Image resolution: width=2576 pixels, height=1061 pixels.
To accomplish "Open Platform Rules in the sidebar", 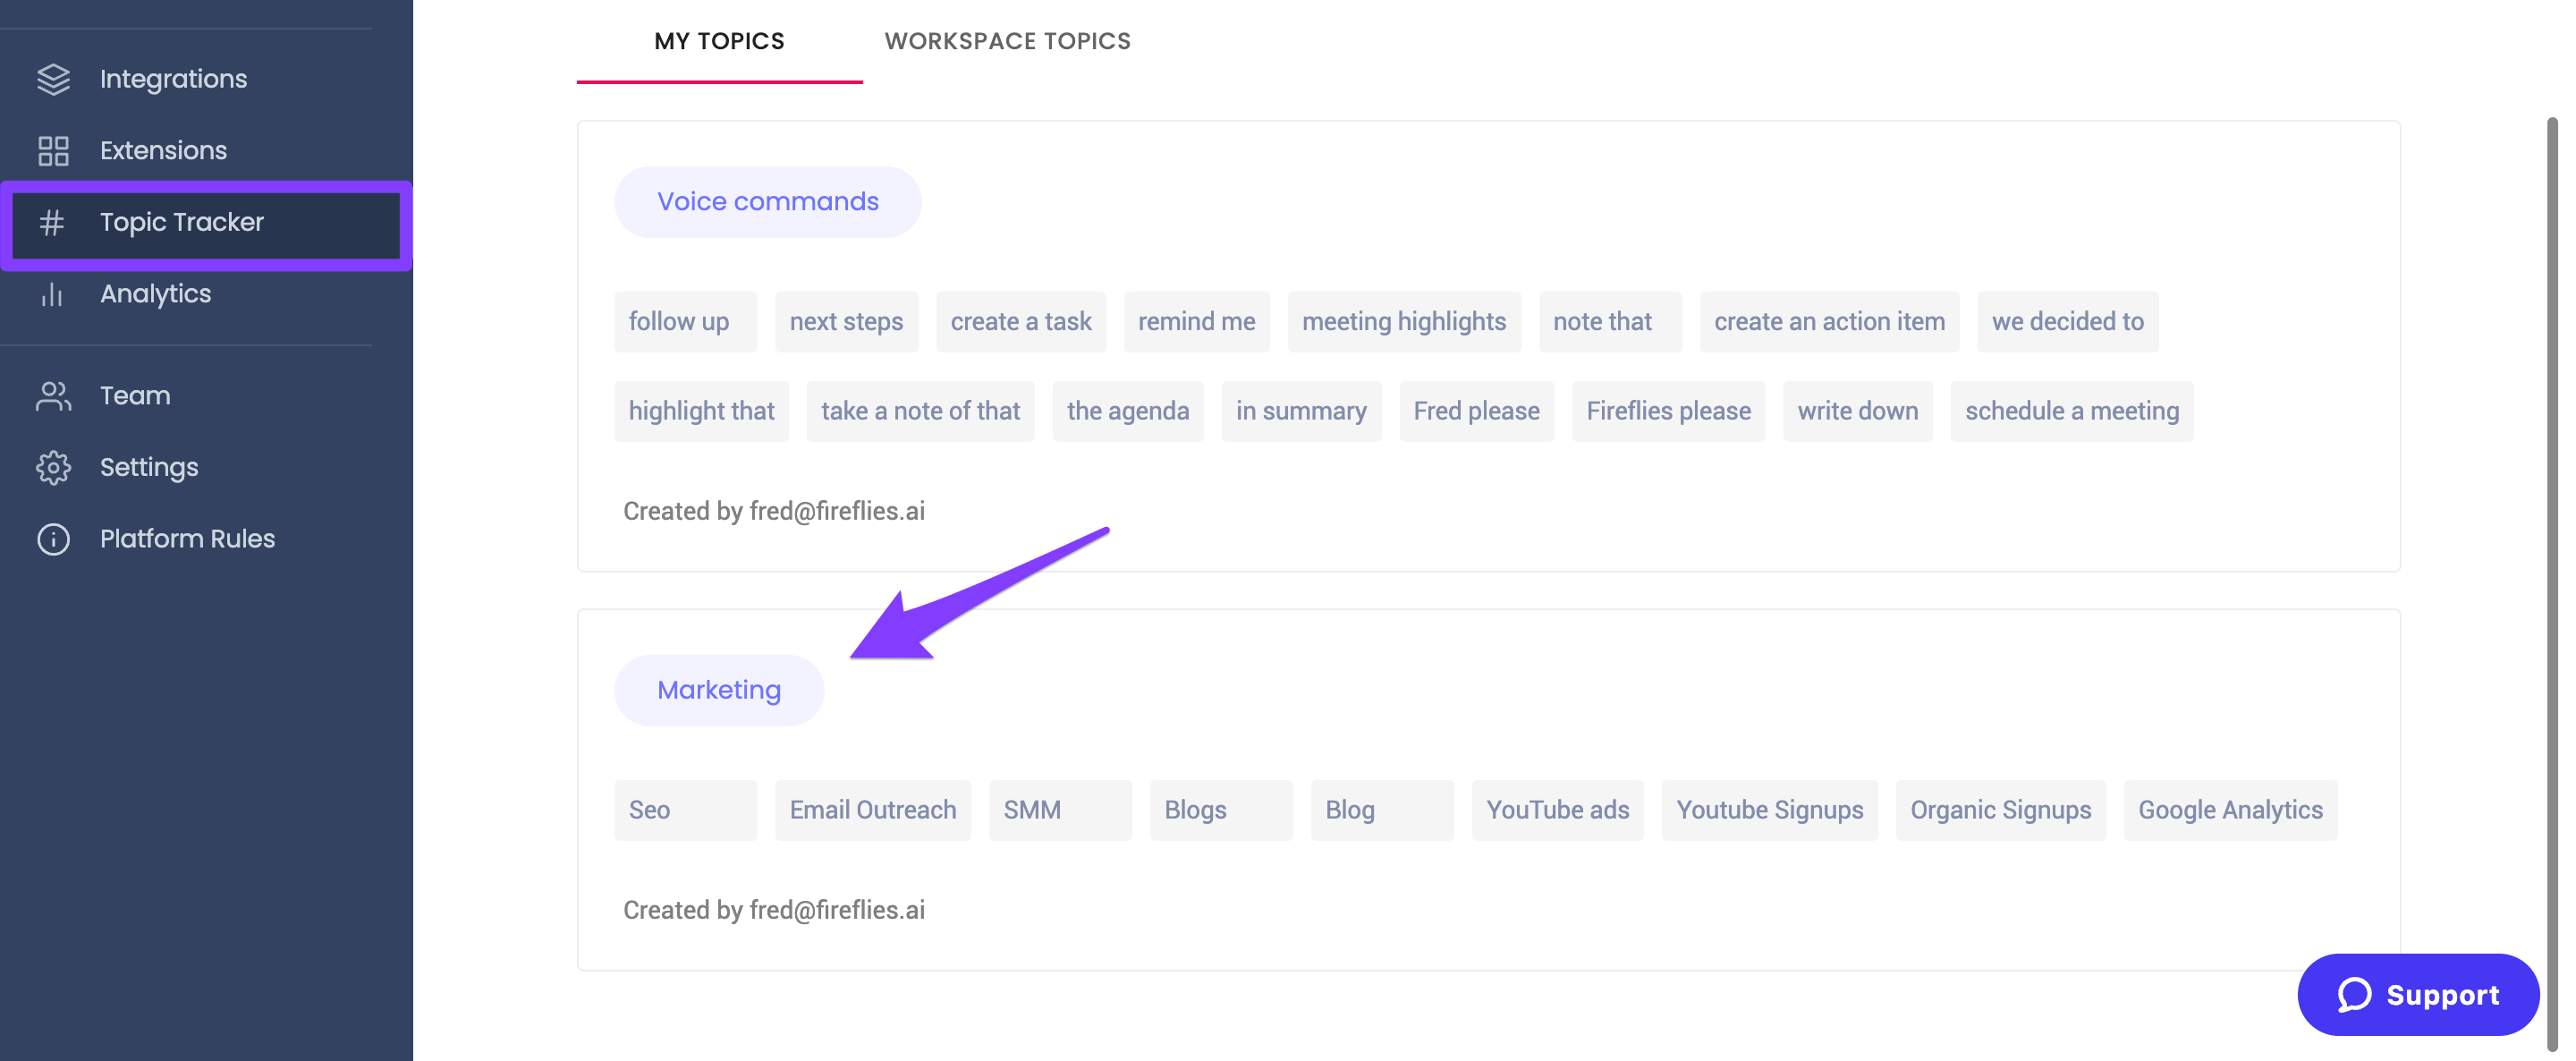I will [206, 539].
